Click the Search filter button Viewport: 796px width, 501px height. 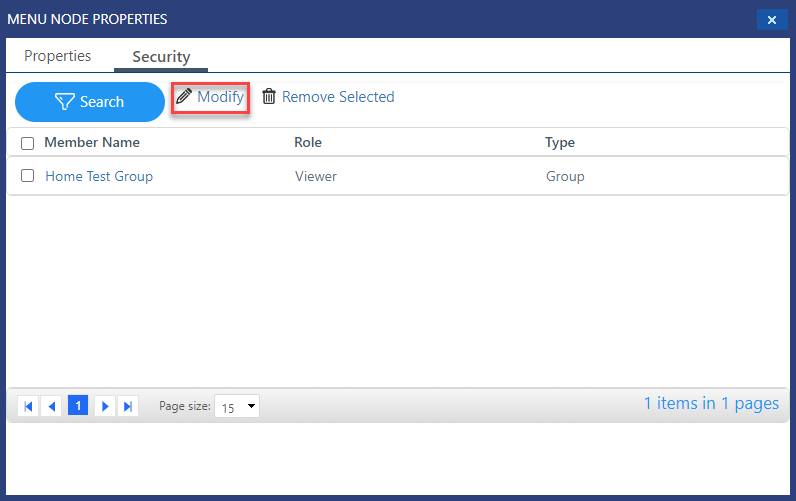(90, 102)
